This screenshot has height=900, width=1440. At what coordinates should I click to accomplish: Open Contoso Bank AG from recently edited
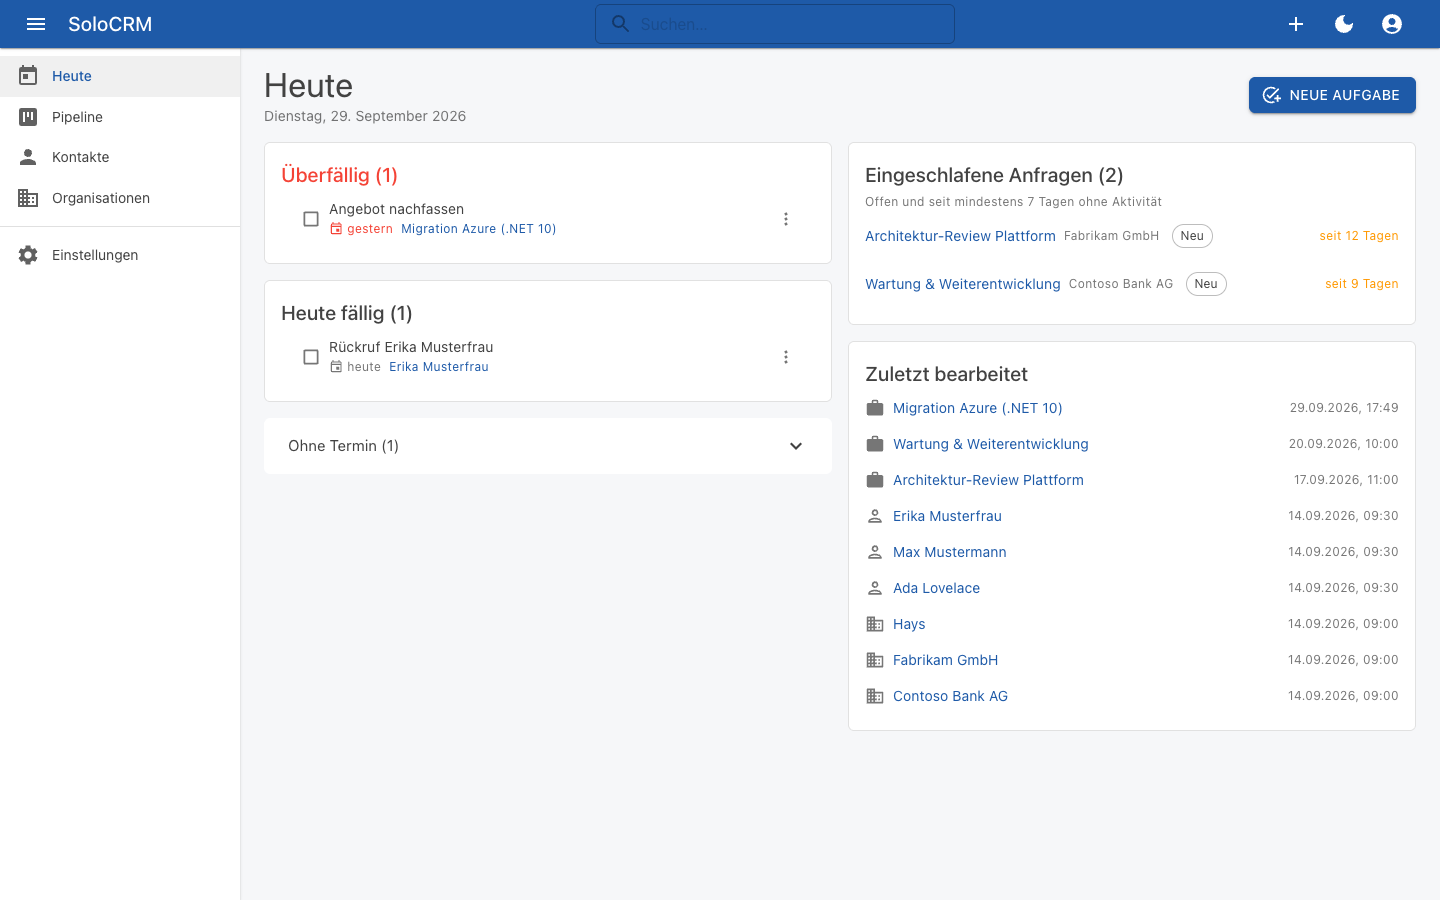click(x=950, y=696)
